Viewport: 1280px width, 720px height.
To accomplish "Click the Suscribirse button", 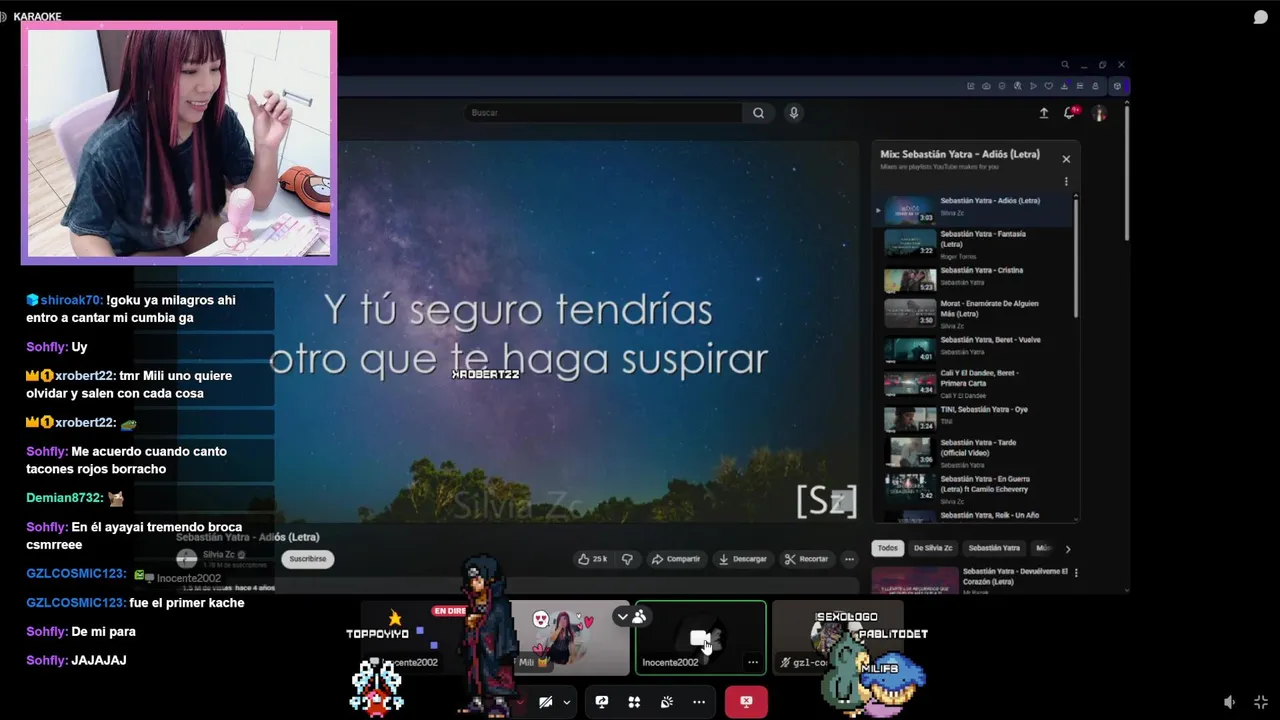I will (x=308, y=559).
